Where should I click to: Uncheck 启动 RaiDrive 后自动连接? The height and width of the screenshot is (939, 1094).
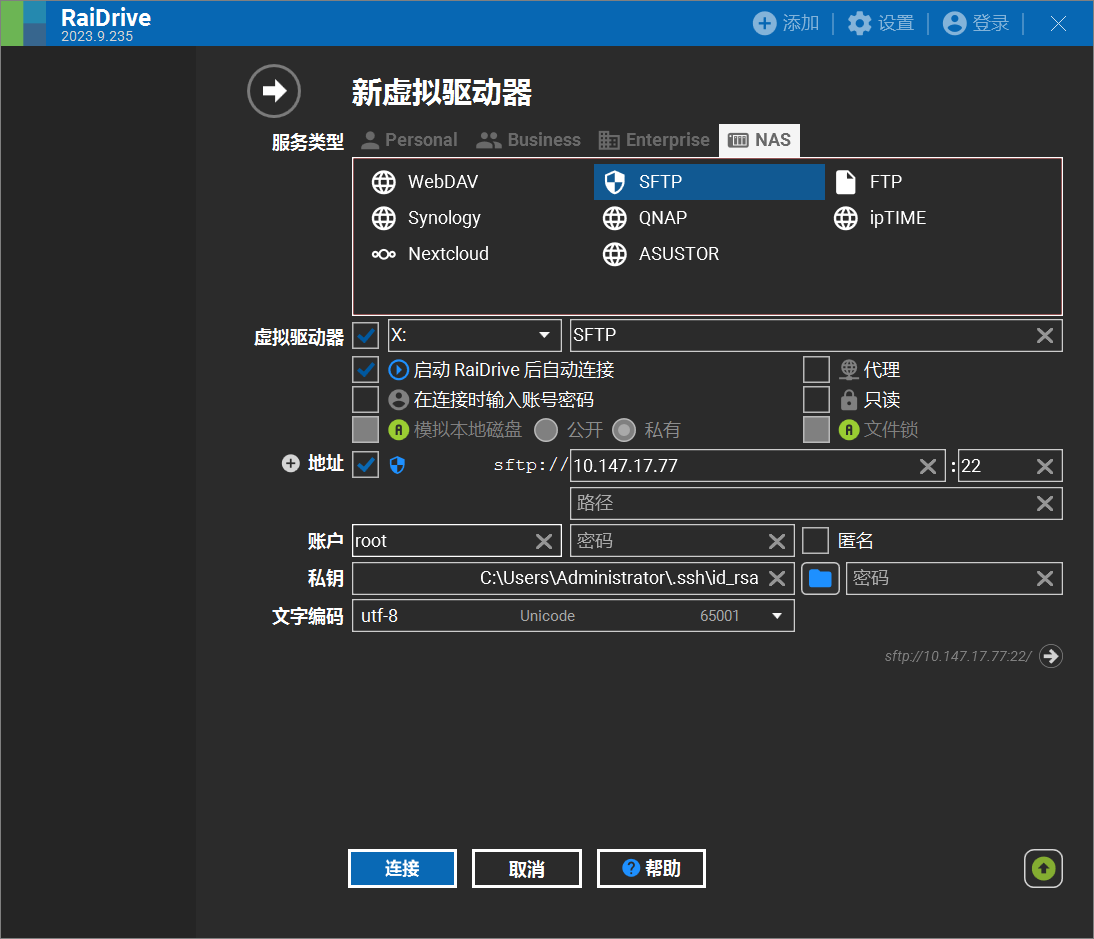(x=366, y=370)
